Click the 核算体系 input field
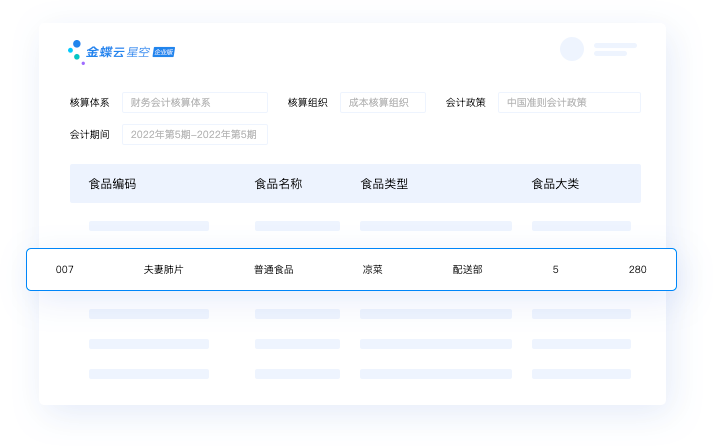Image resolution: width=713 pixels, height=446 pixels. (195, 102)
